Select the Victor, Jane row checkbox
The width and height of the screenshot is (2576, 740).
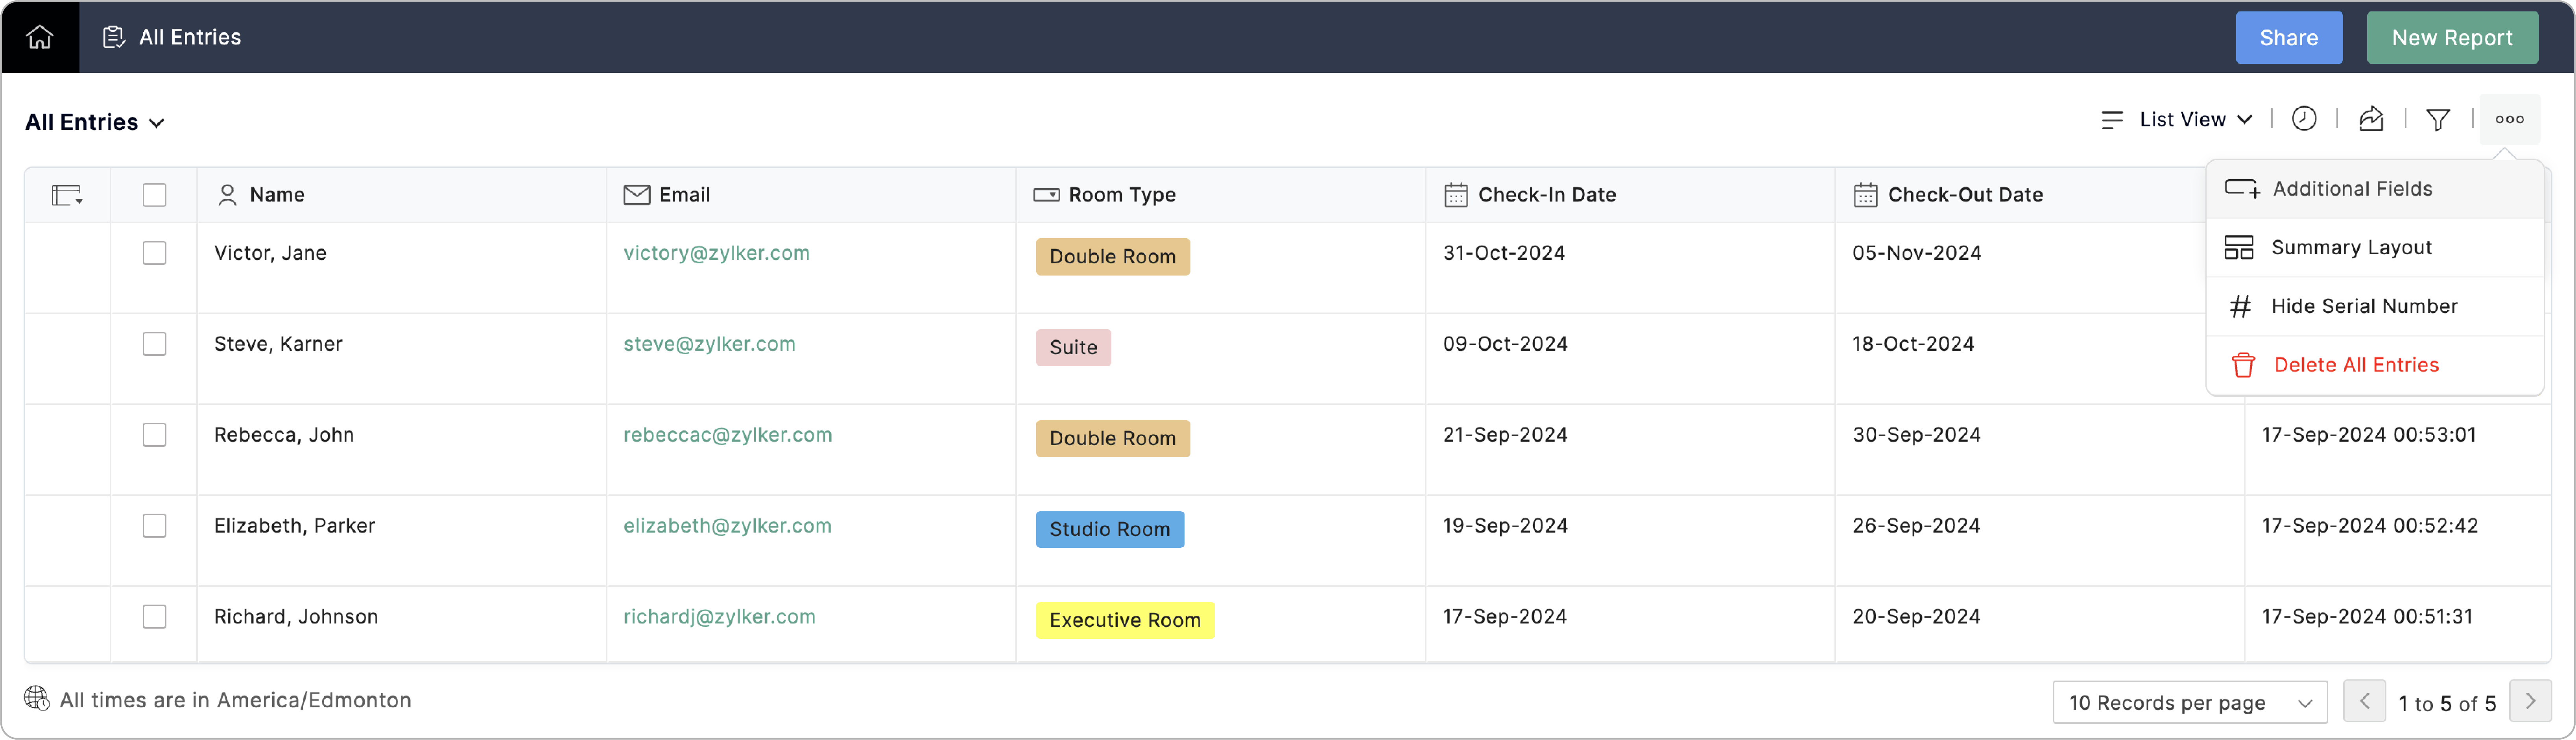(x=154, y=253)
